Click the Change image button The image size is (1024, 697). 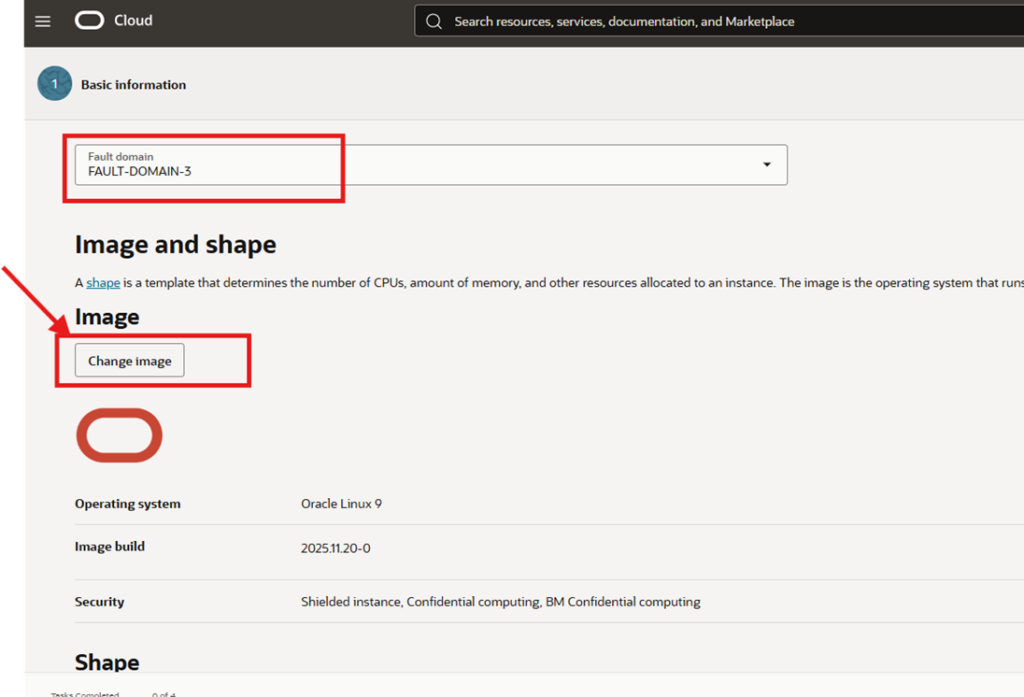point(130,361)
